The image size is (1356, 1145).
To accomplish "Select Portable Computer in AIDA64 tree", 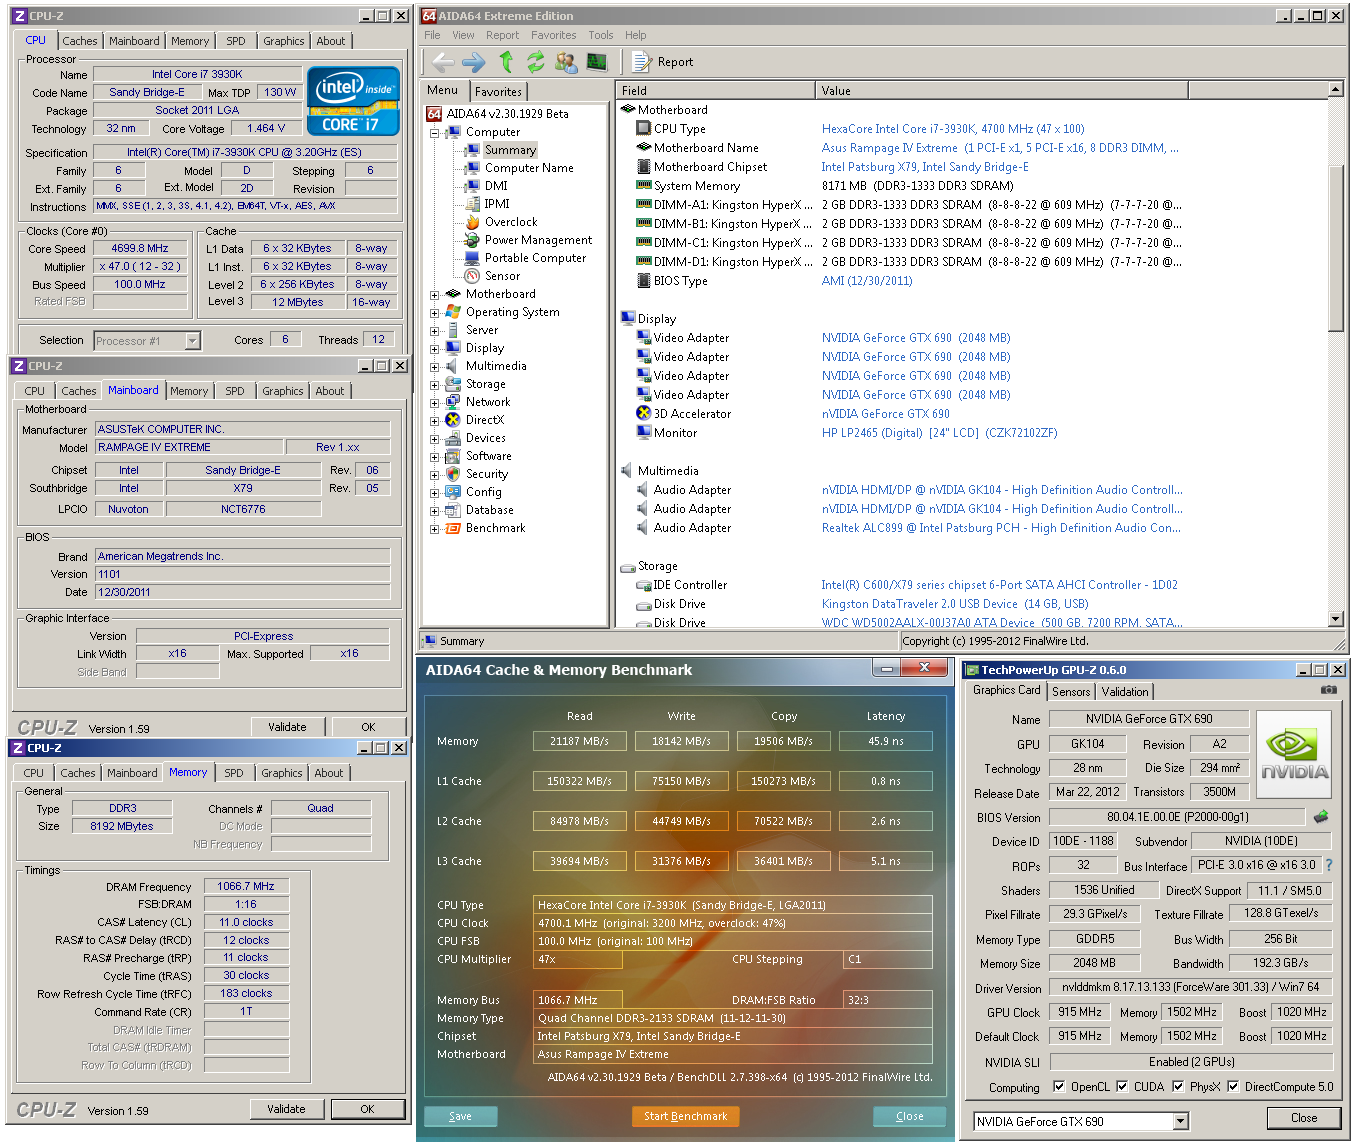I will (535, 258).
